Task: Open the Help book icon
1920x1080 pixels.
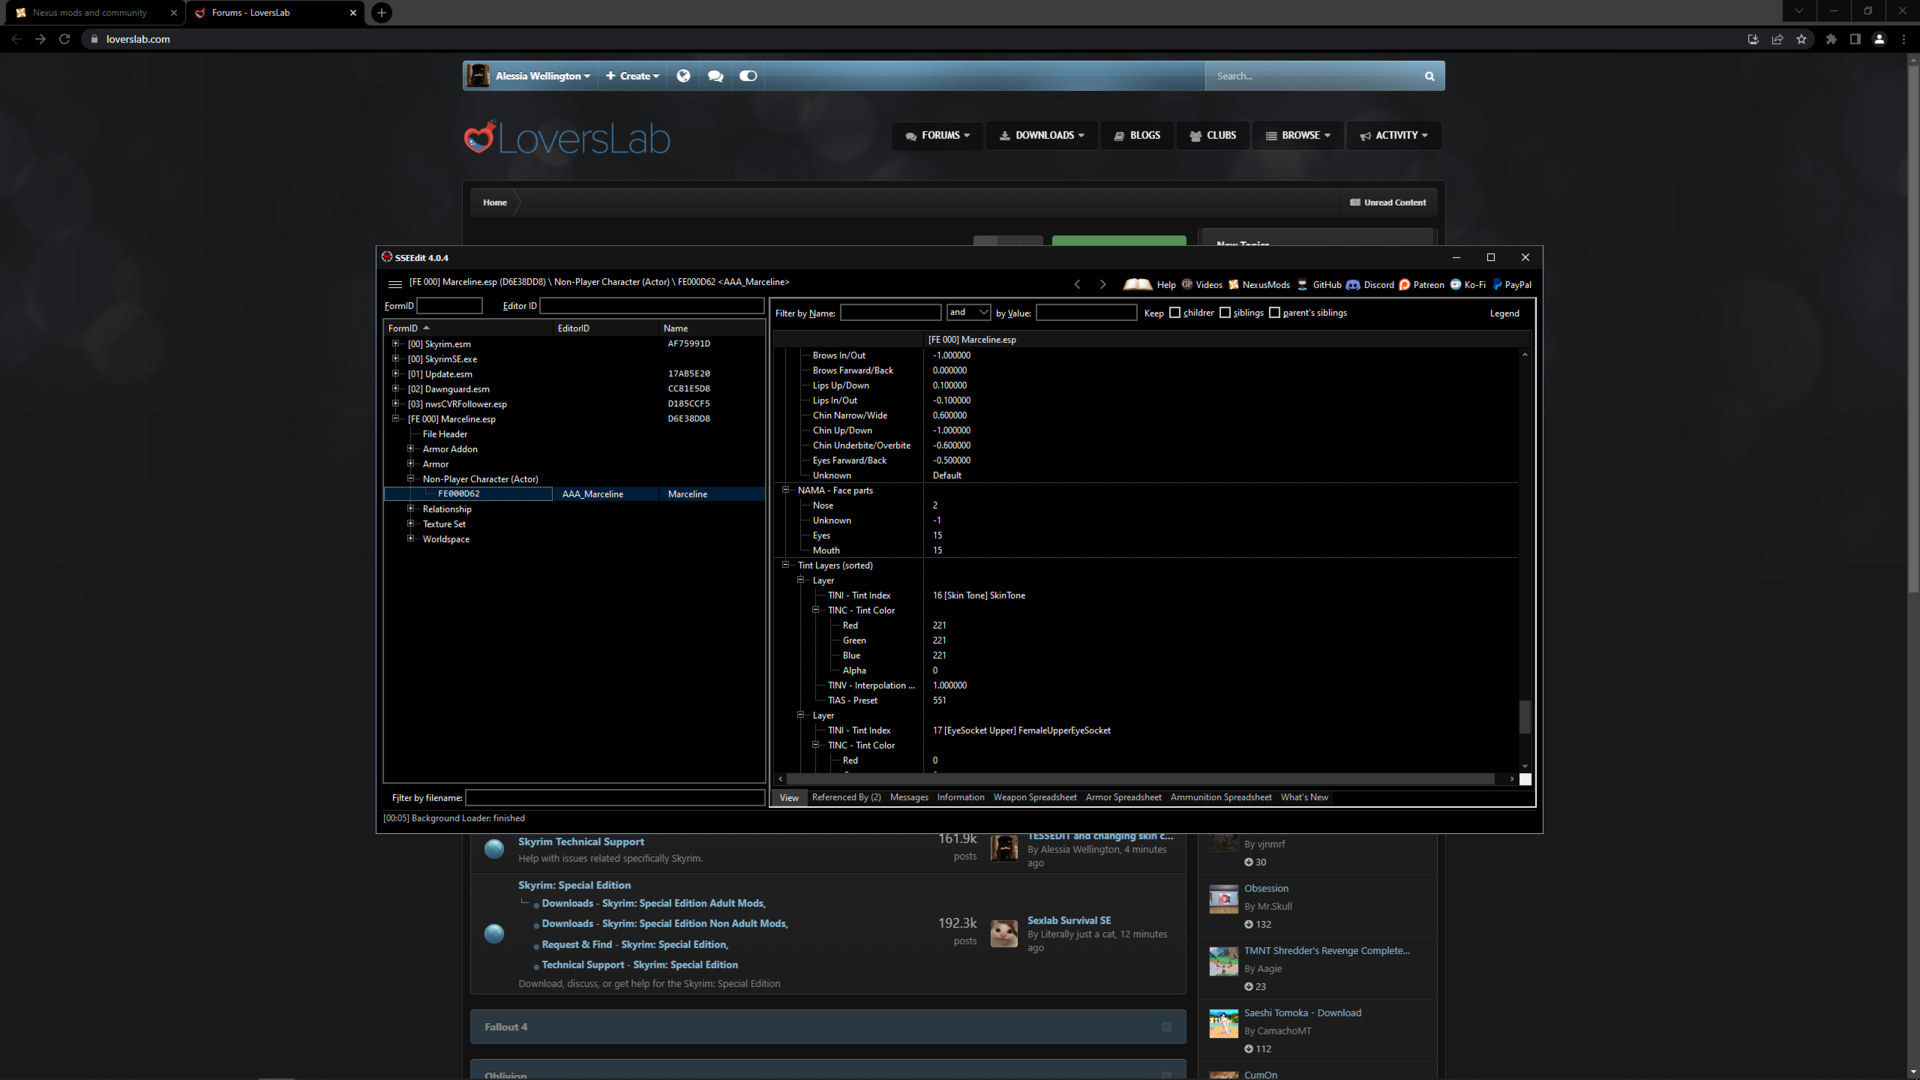Action: (1137, 284)
